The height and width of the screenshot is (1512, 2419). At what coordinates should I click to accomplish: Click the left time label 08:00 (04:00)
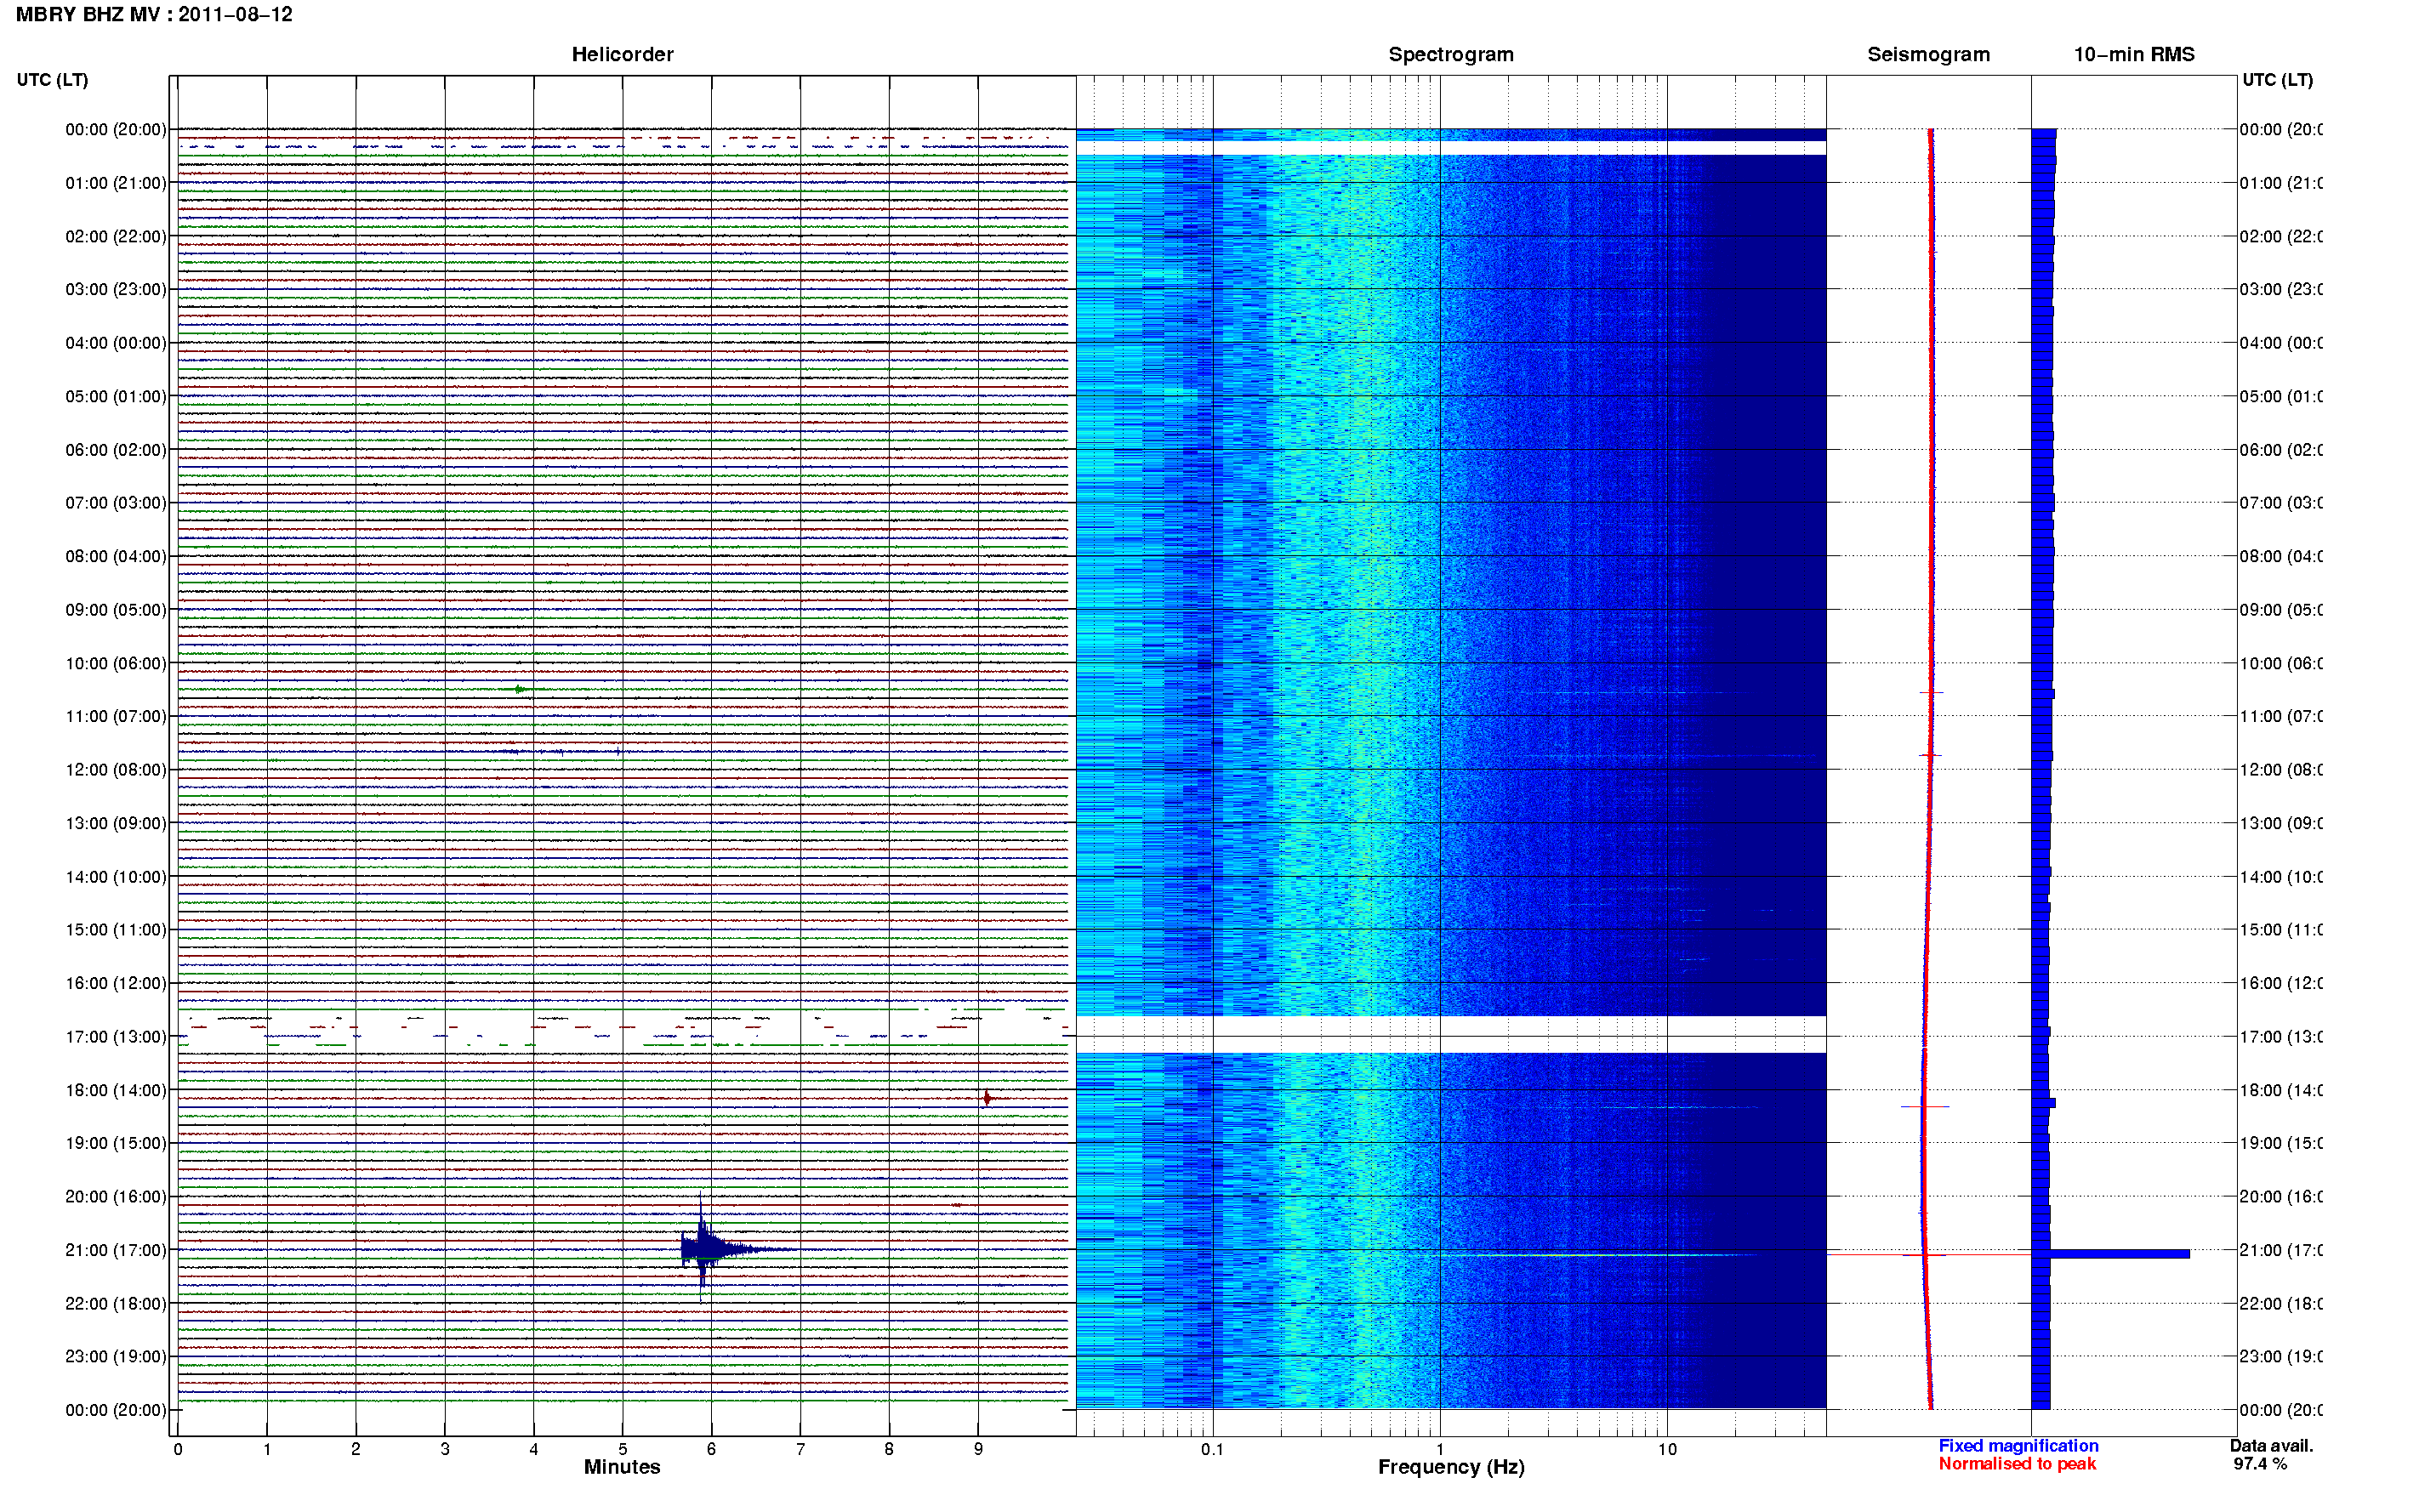[116, 557]
